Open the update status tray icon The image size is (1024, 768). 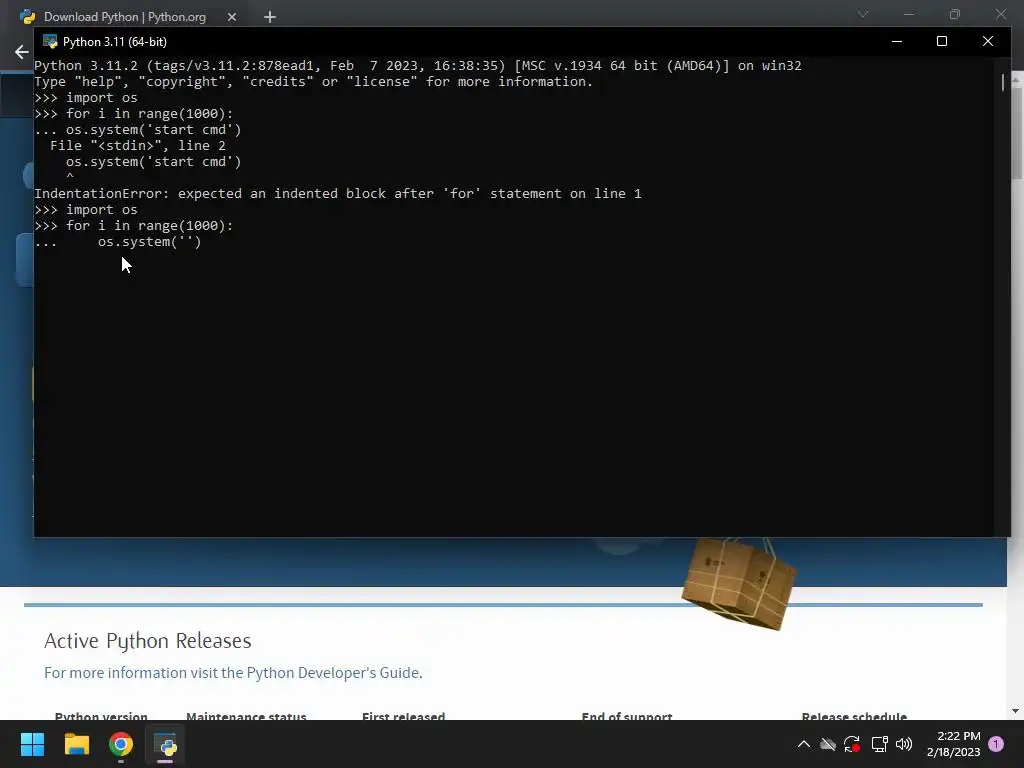(x=852, y=744)
